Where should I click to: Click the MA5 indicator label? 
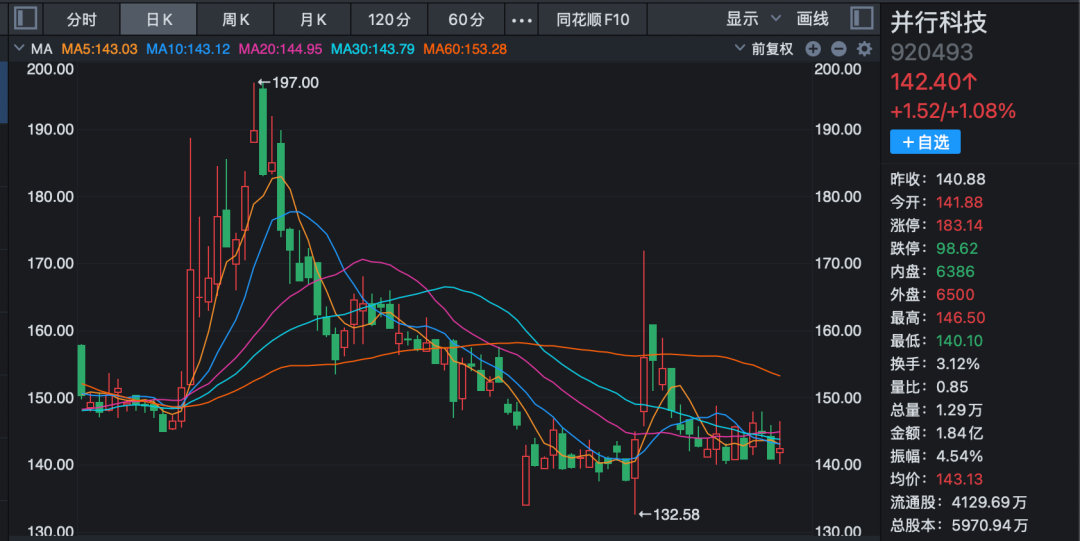pos(101,49)
